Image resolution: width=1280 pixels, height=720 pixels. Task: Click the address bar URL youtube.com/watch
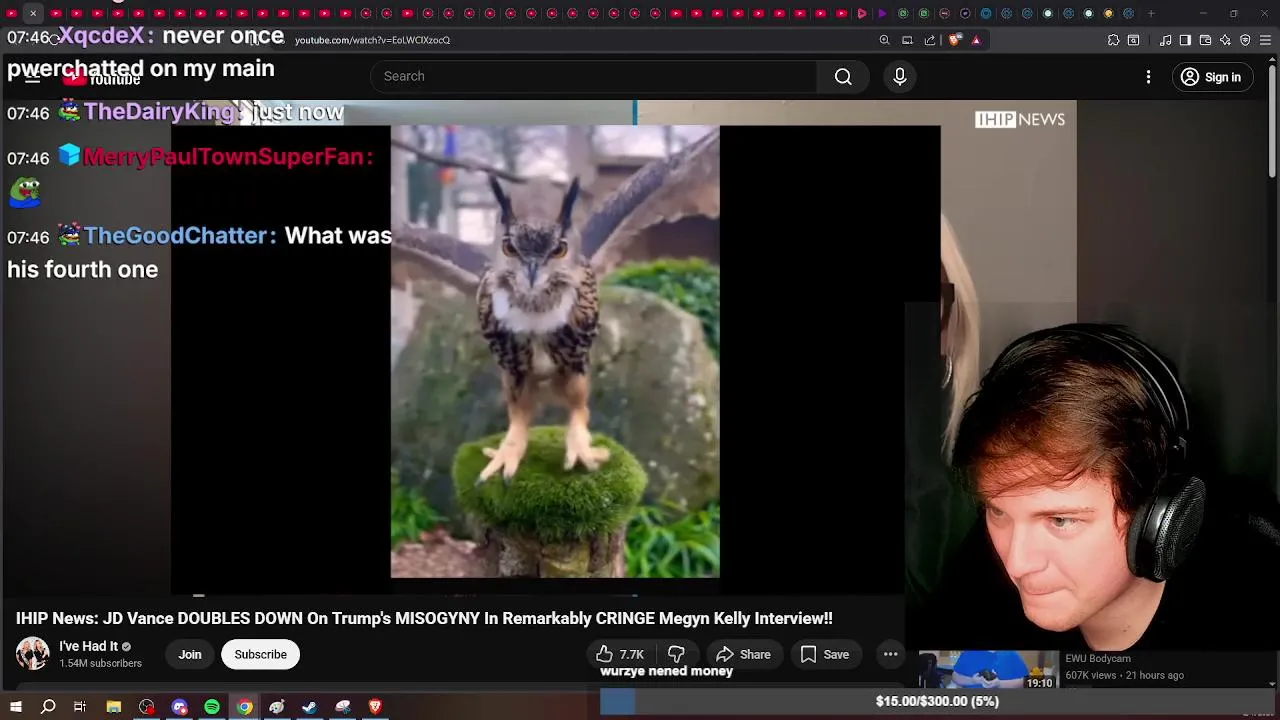point(372,40)
